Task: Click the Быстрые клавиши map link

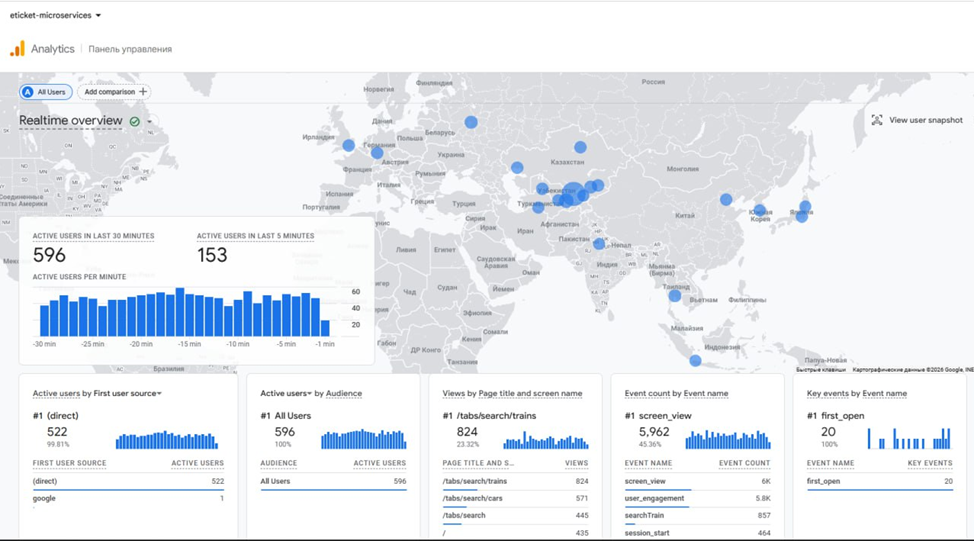Action: (821, 370)
